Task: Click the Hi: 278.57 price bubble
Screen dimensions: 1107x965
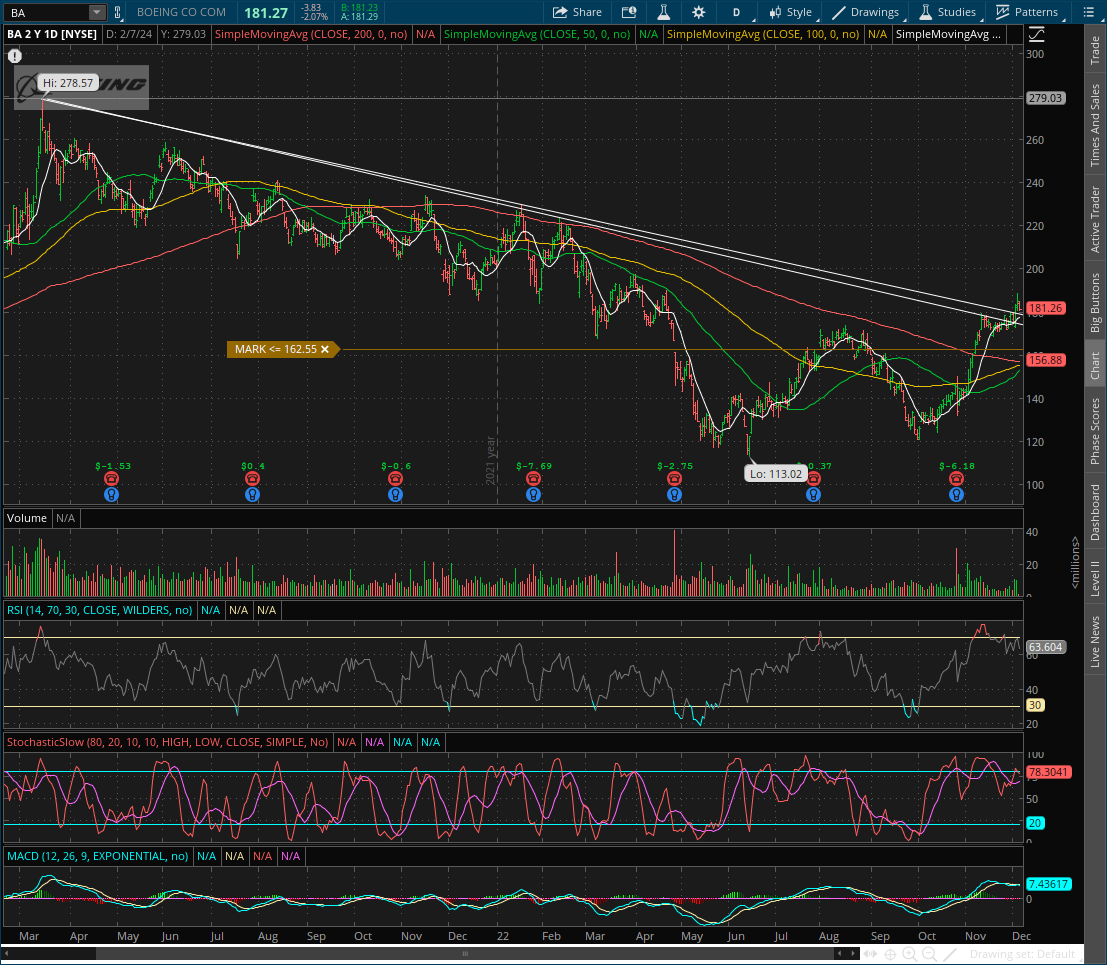Action: pos(68,83)
